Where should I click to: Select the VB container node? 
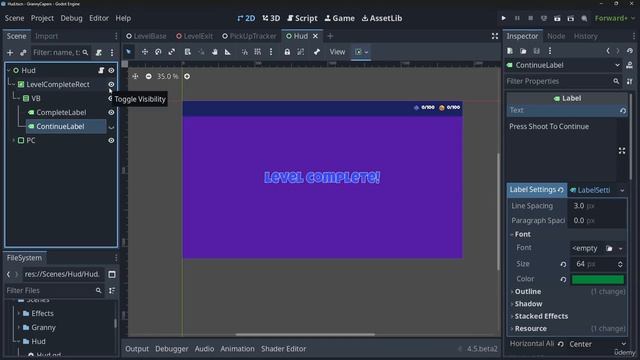[36, 98]
